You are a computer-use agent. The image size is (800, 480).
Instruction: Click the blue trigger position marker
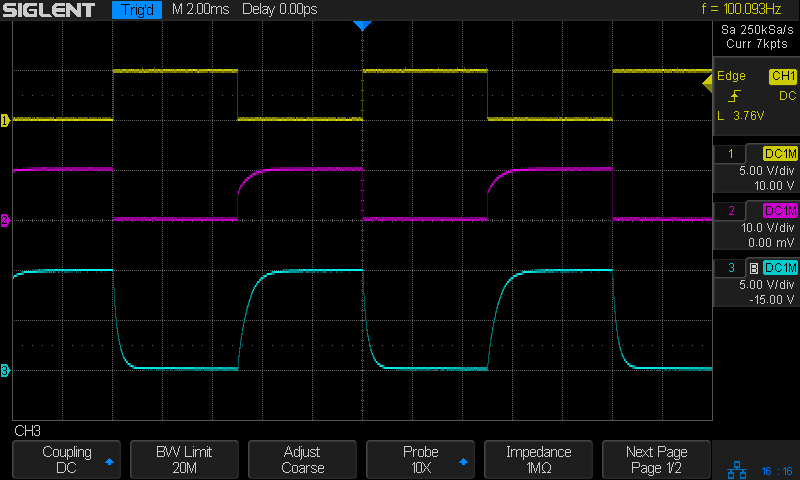tap(362, 25)
